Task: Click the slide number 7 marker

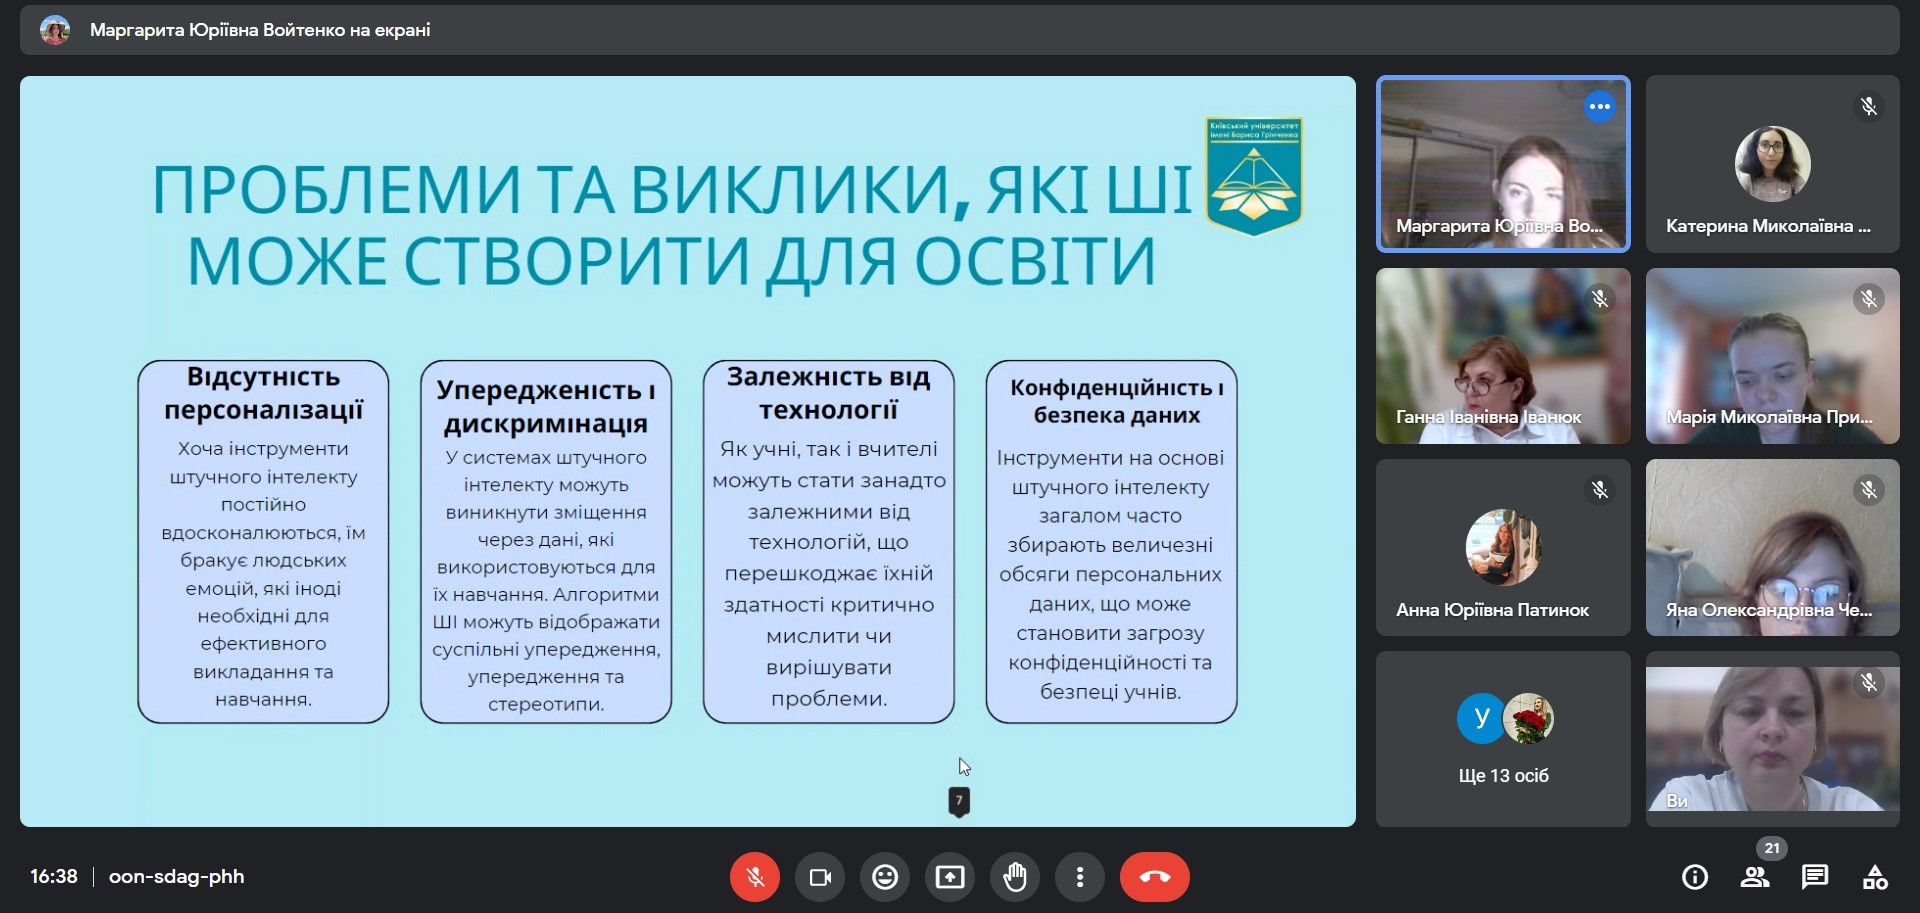Action: (x=959, y=800)
